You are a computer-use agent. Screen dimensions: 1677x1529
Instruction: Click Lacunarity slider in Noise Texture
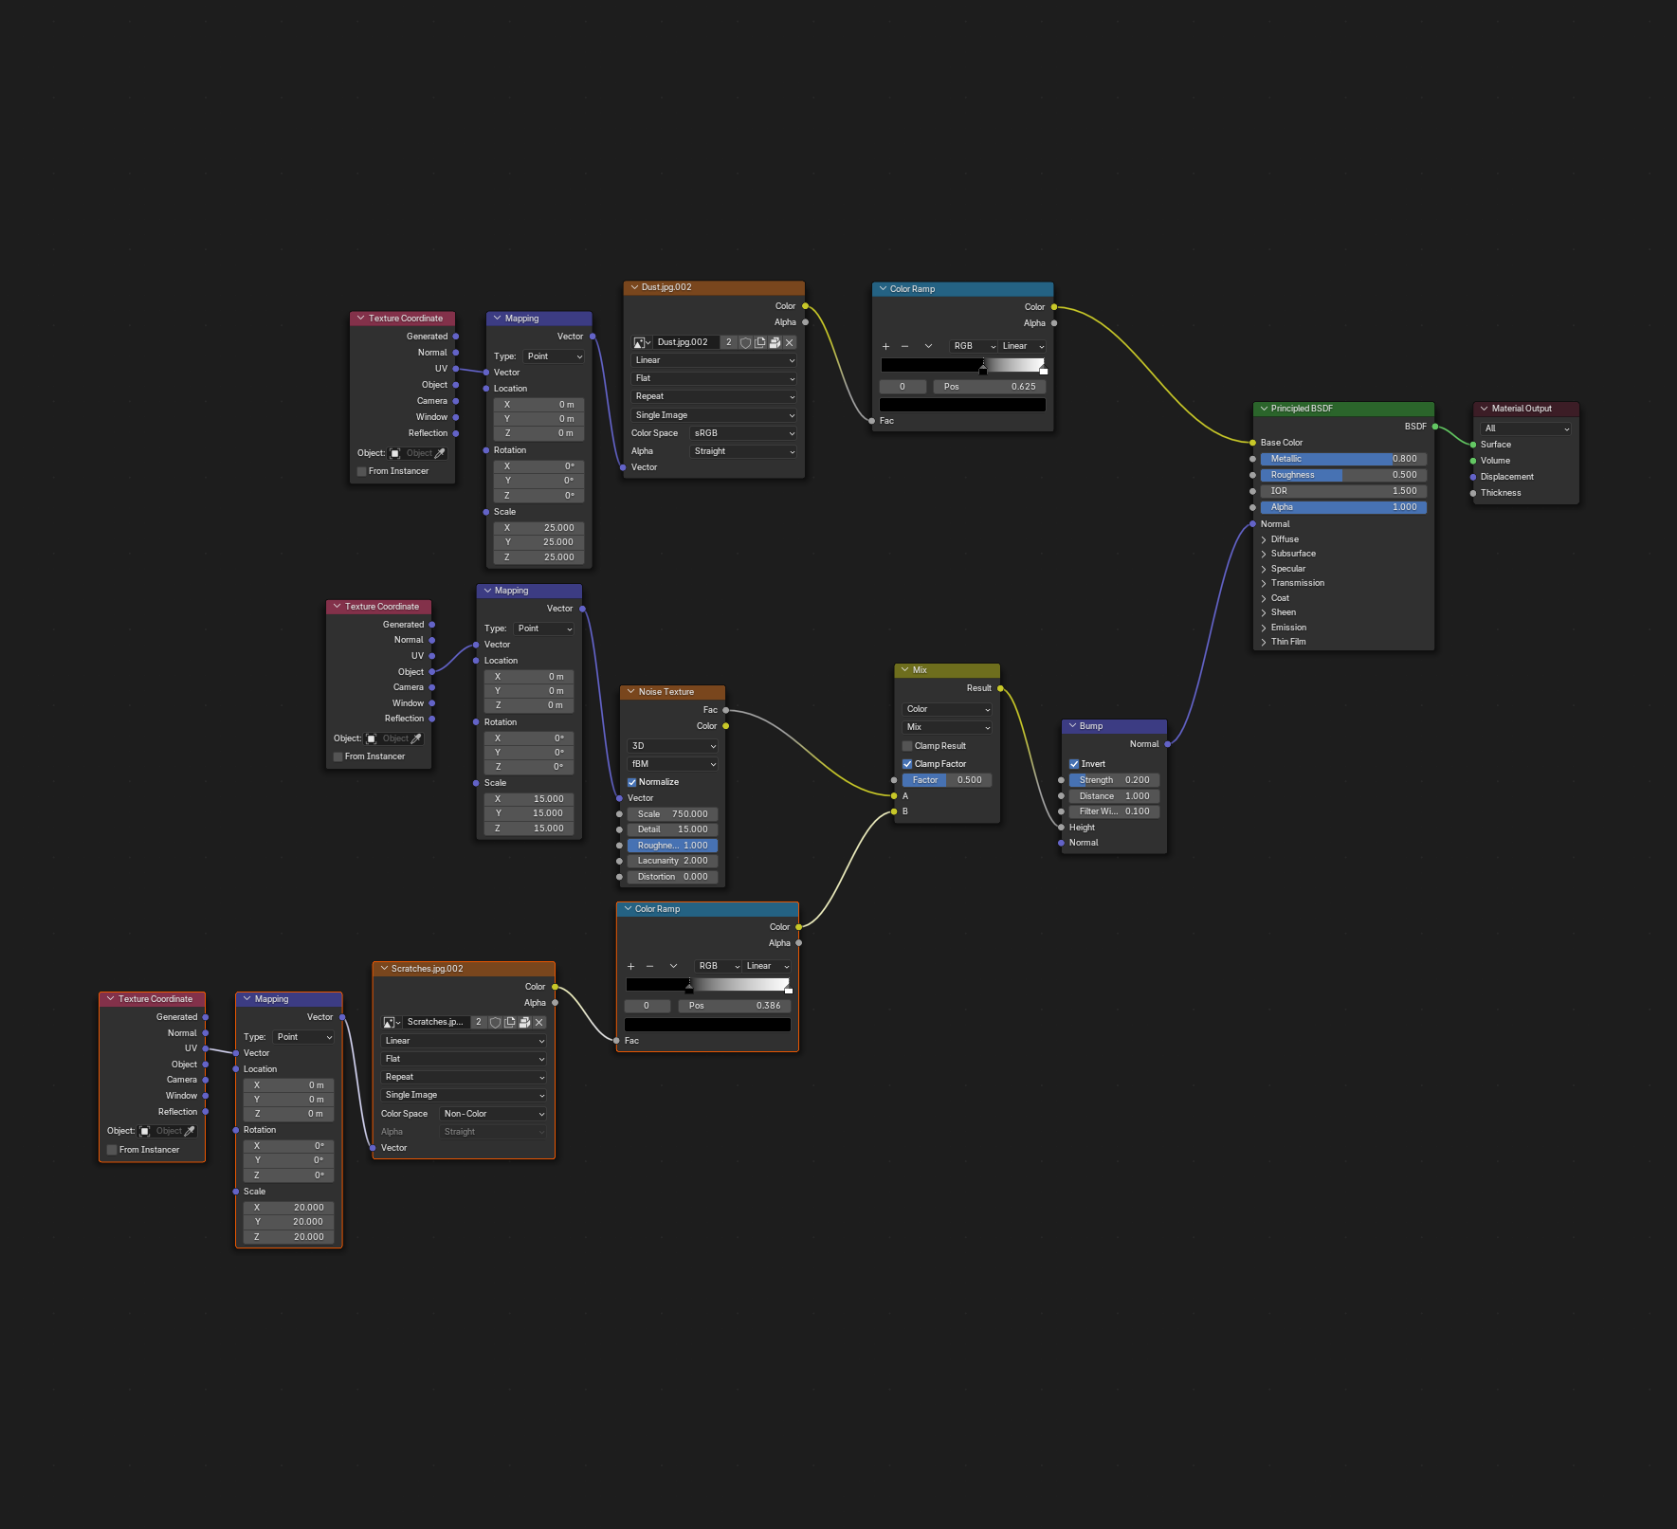coord(673,861)
